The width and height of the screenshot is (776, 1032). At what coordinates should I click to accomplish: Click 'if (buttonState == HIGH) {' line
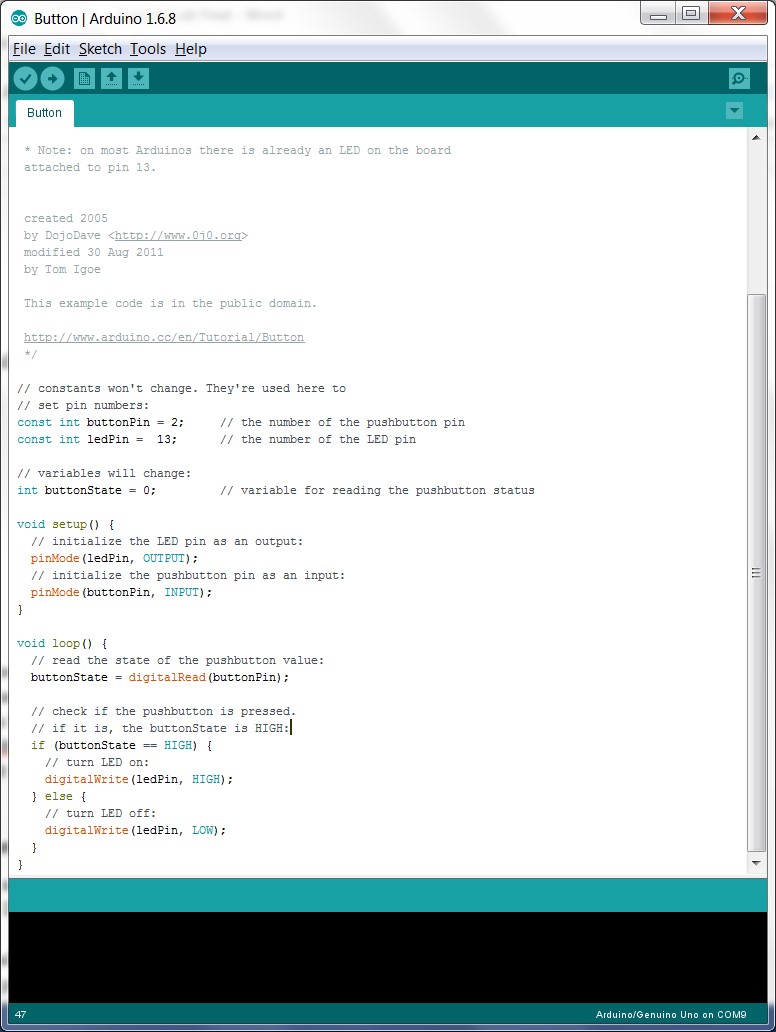122,745
